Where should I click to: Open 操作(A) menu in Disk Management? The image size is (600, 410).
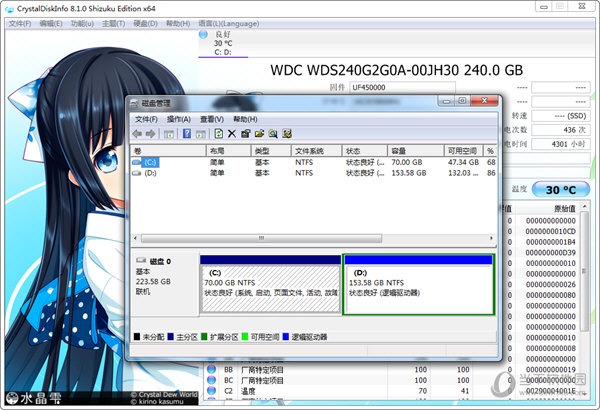point(179,119)
